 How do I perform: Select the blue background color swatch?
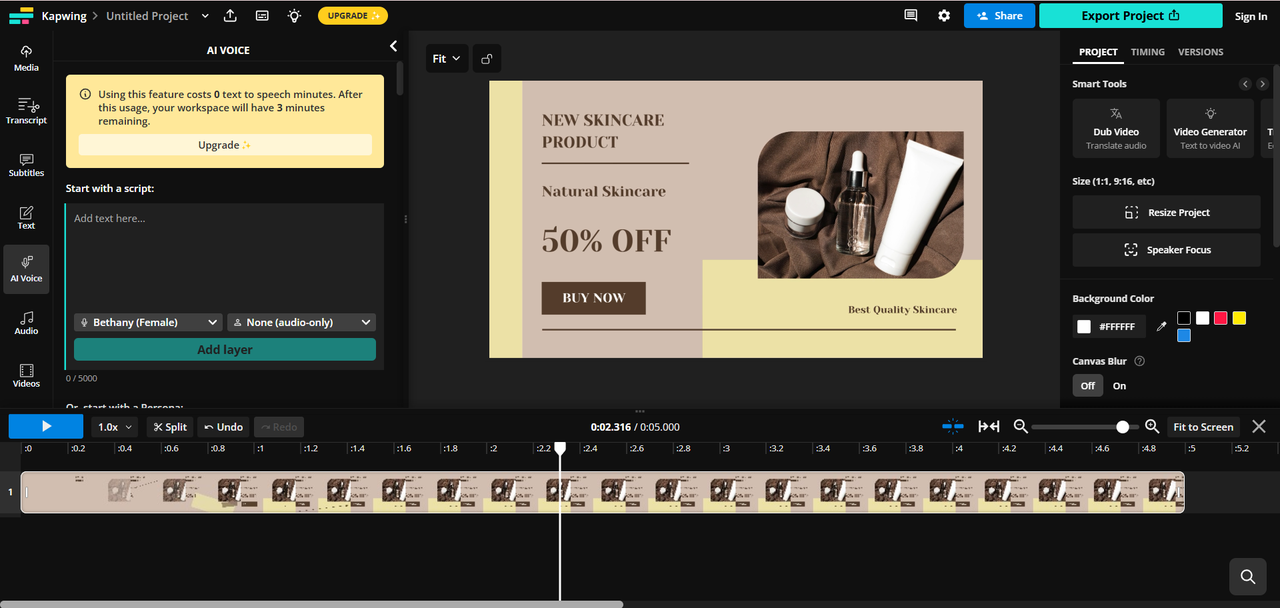point(1184,336)
